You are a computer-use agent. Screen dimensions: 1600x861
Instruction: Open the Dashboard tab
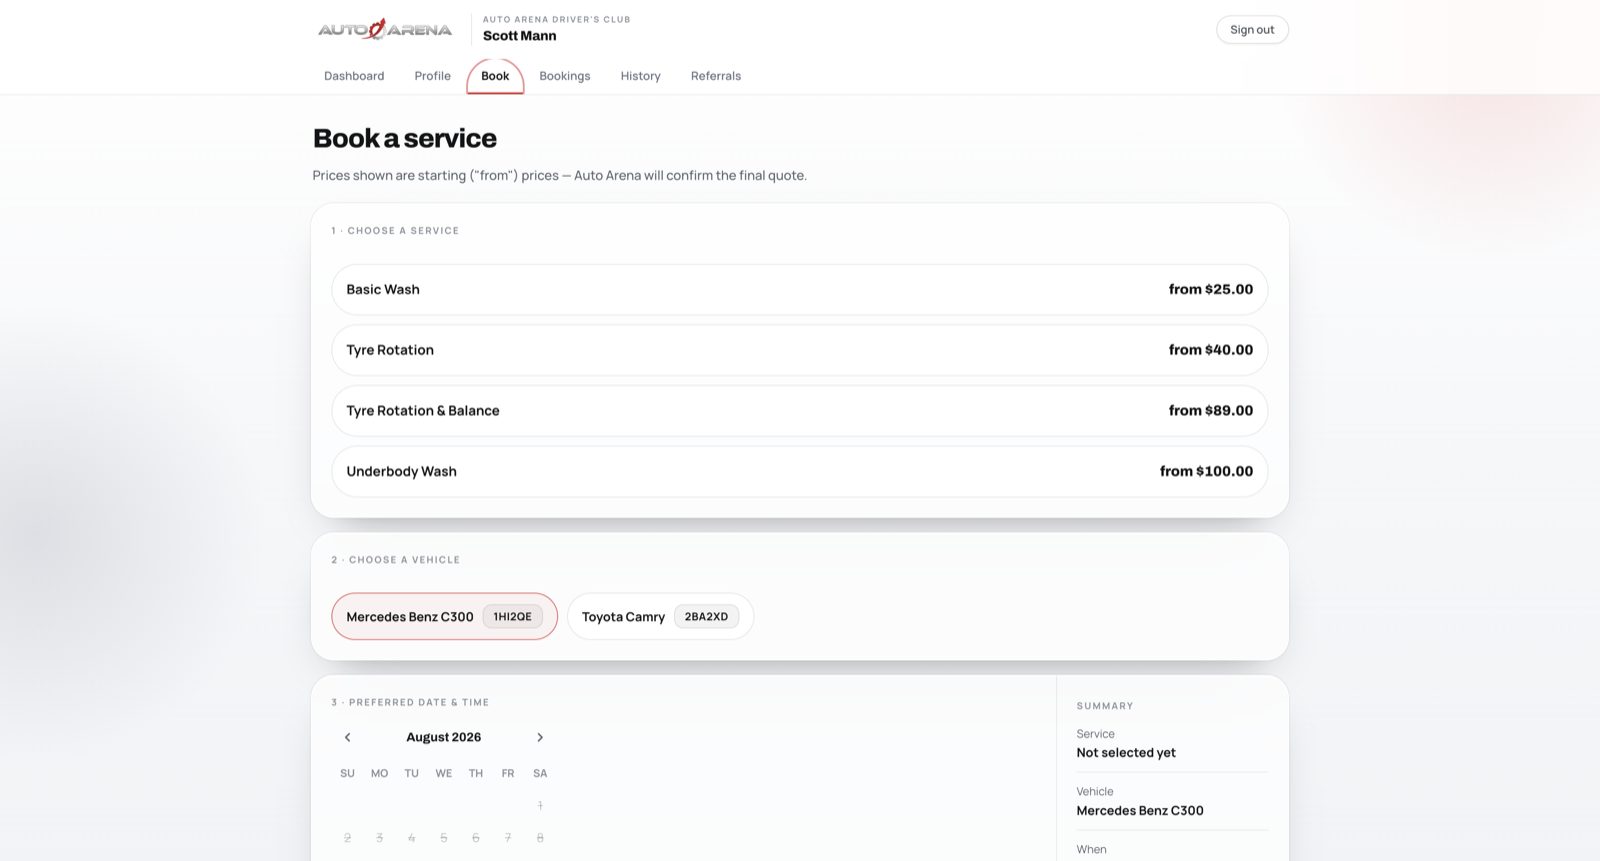coord(354,76)
